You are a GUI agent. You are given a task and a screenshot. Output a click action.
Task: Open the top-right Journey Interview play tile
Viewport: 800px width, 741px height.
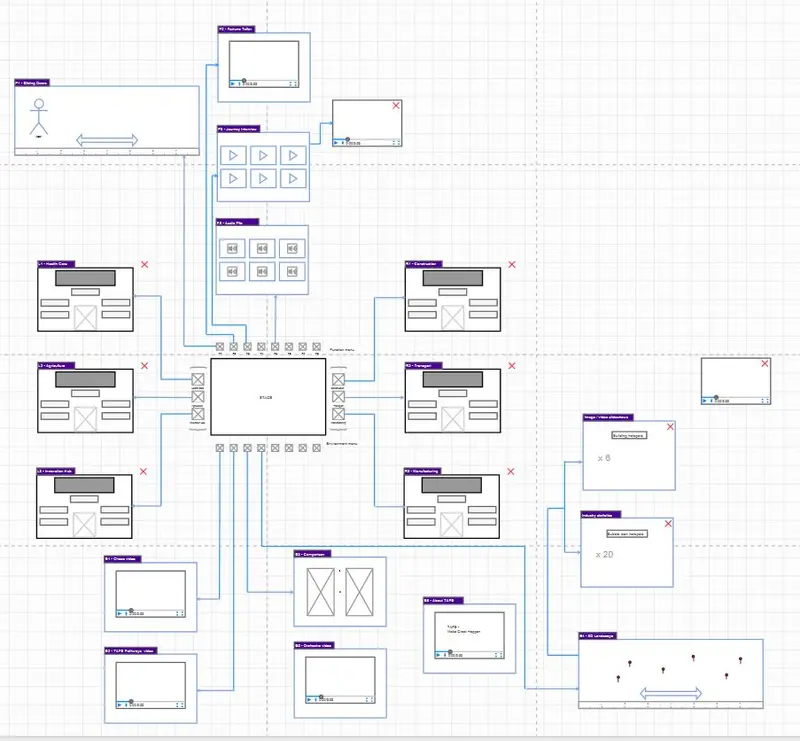(x=293, y=155)
